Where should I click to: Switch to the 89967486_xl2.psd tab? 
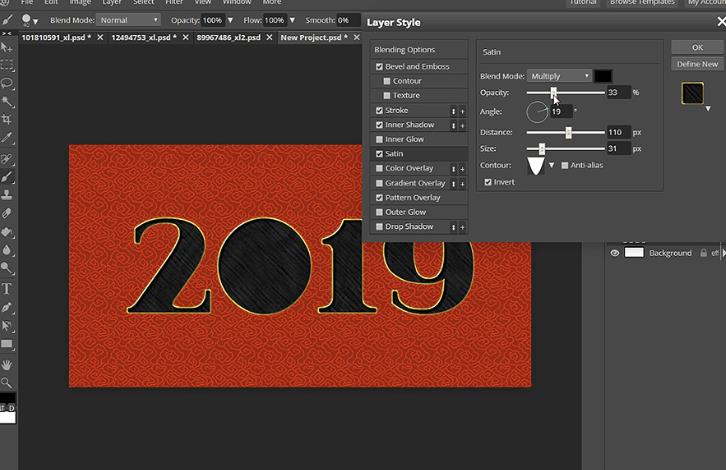[228, 38]
